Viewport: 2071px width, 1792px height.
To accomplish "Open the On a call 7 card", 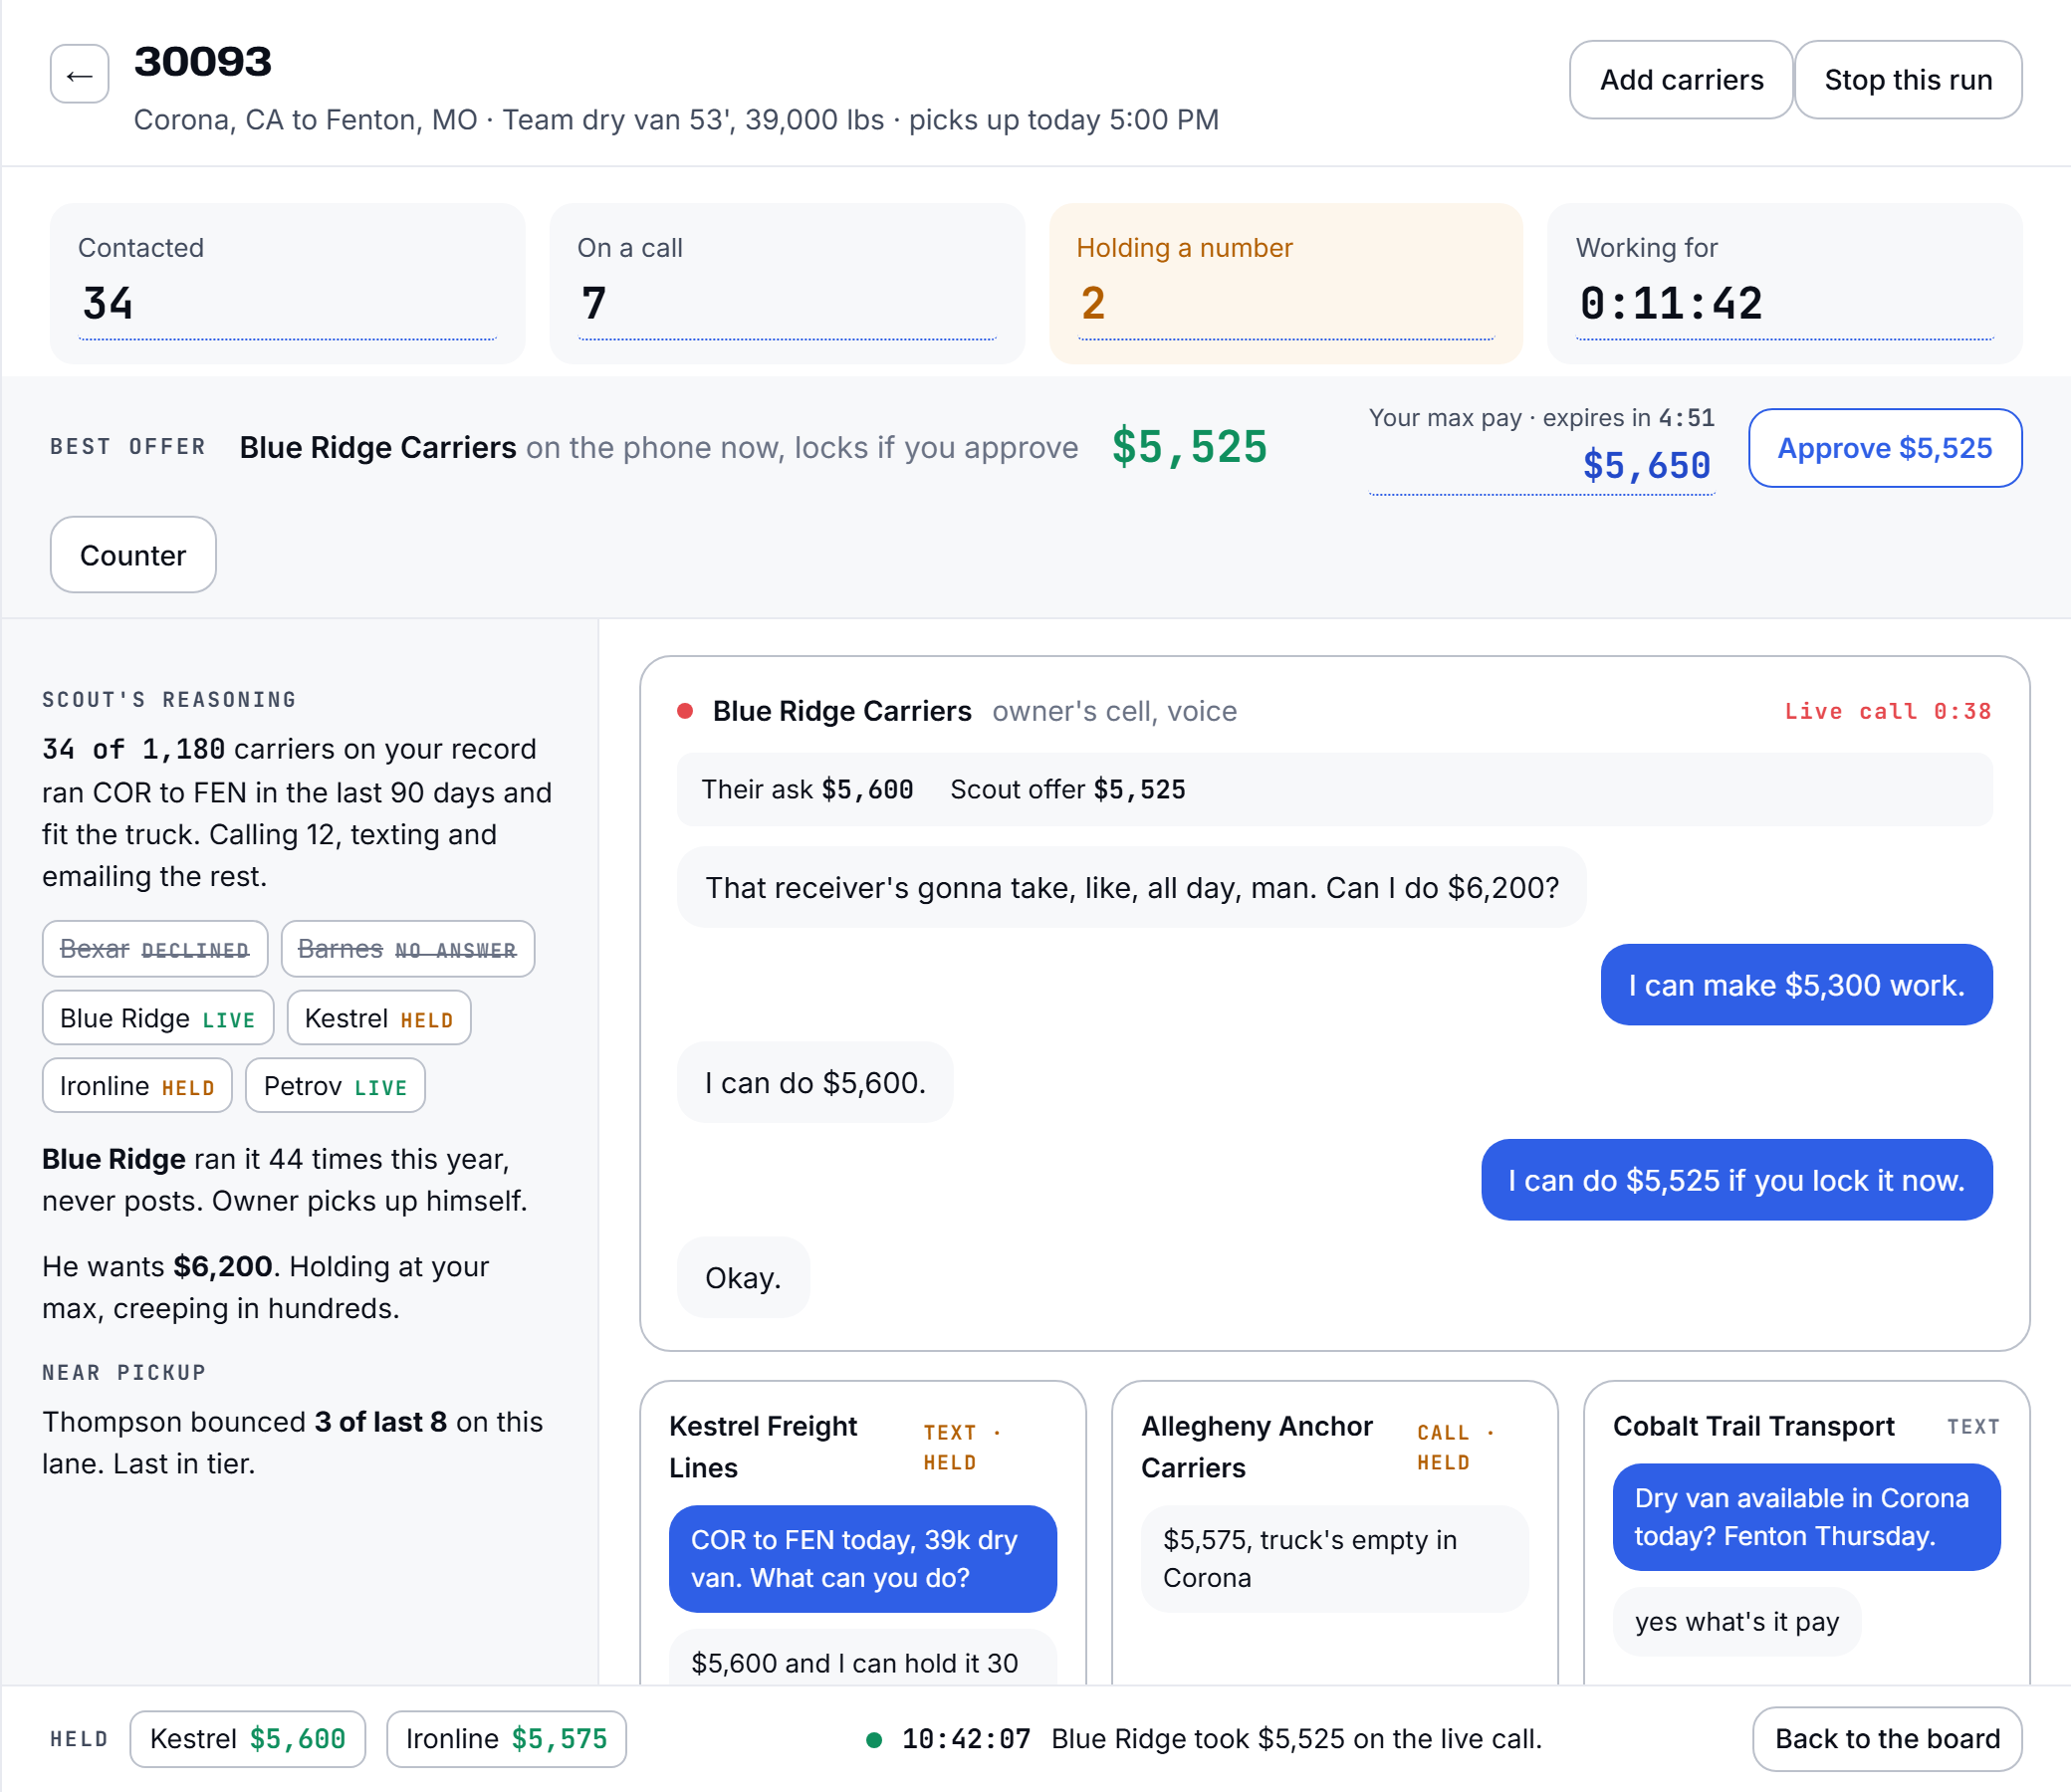I will [787, 284].
